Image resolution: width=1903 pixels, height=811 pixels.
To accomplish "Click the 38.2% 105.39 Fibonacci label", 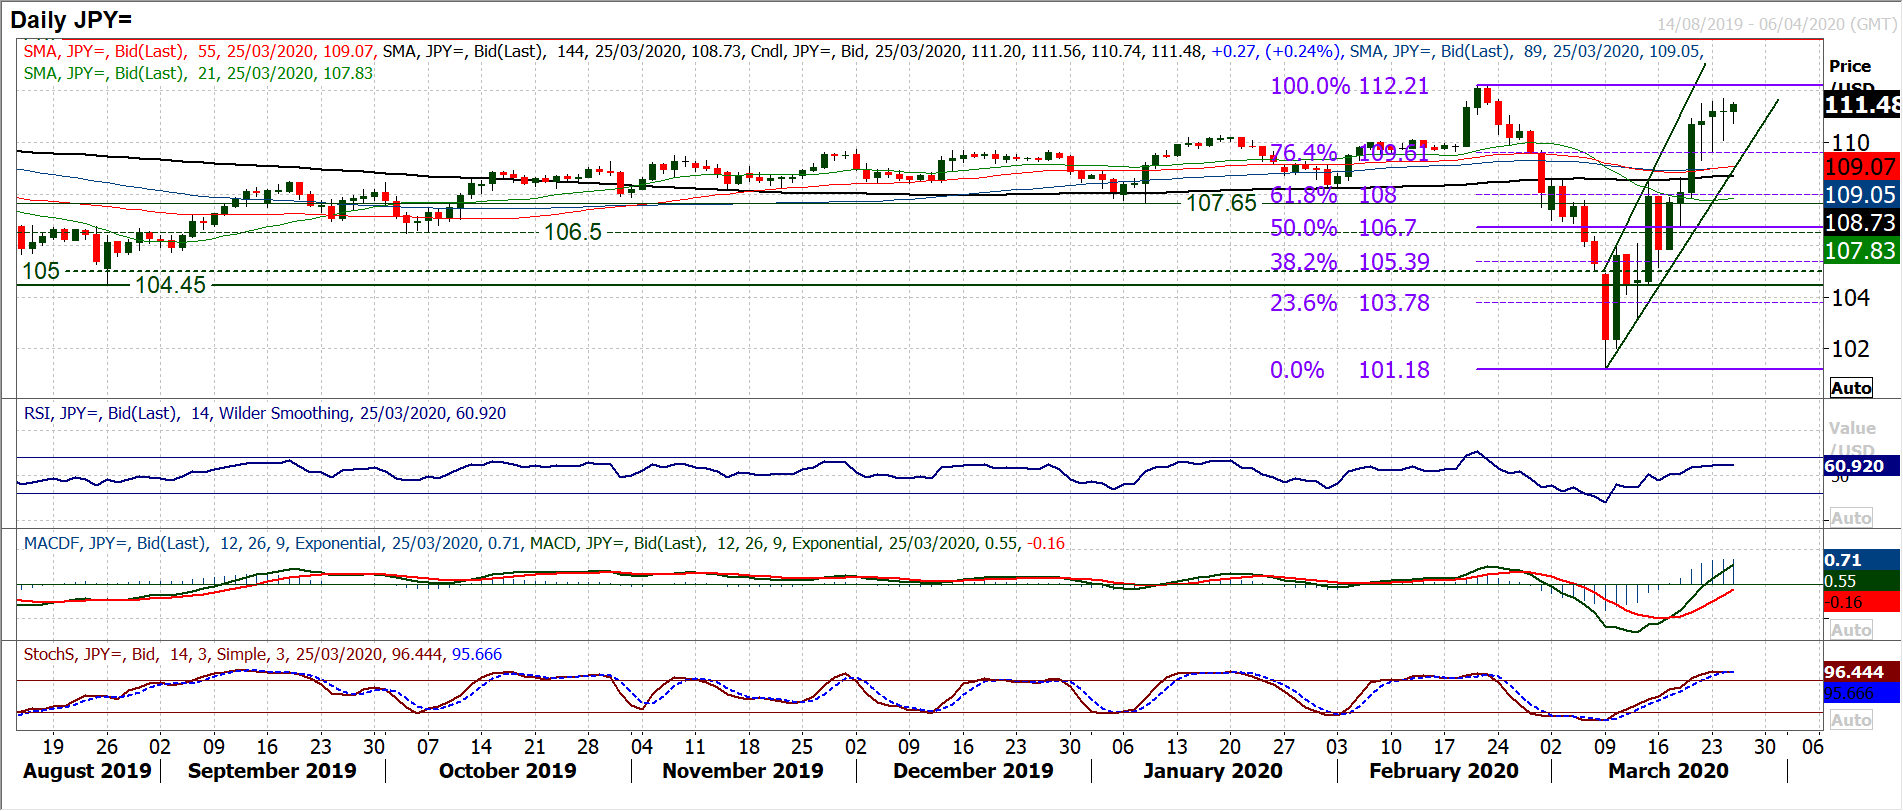I will click(x=1349, y=262).
